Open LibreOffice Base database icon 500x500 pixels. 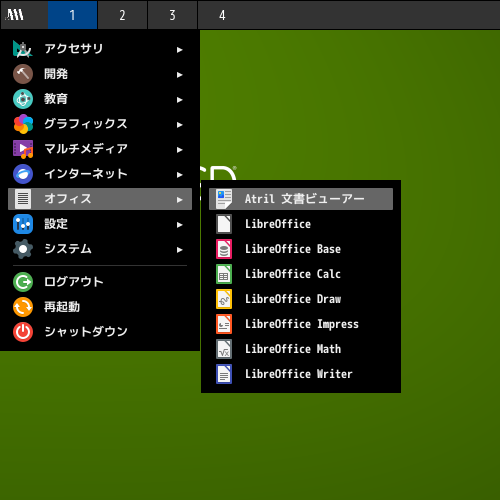tap(224, 249)
